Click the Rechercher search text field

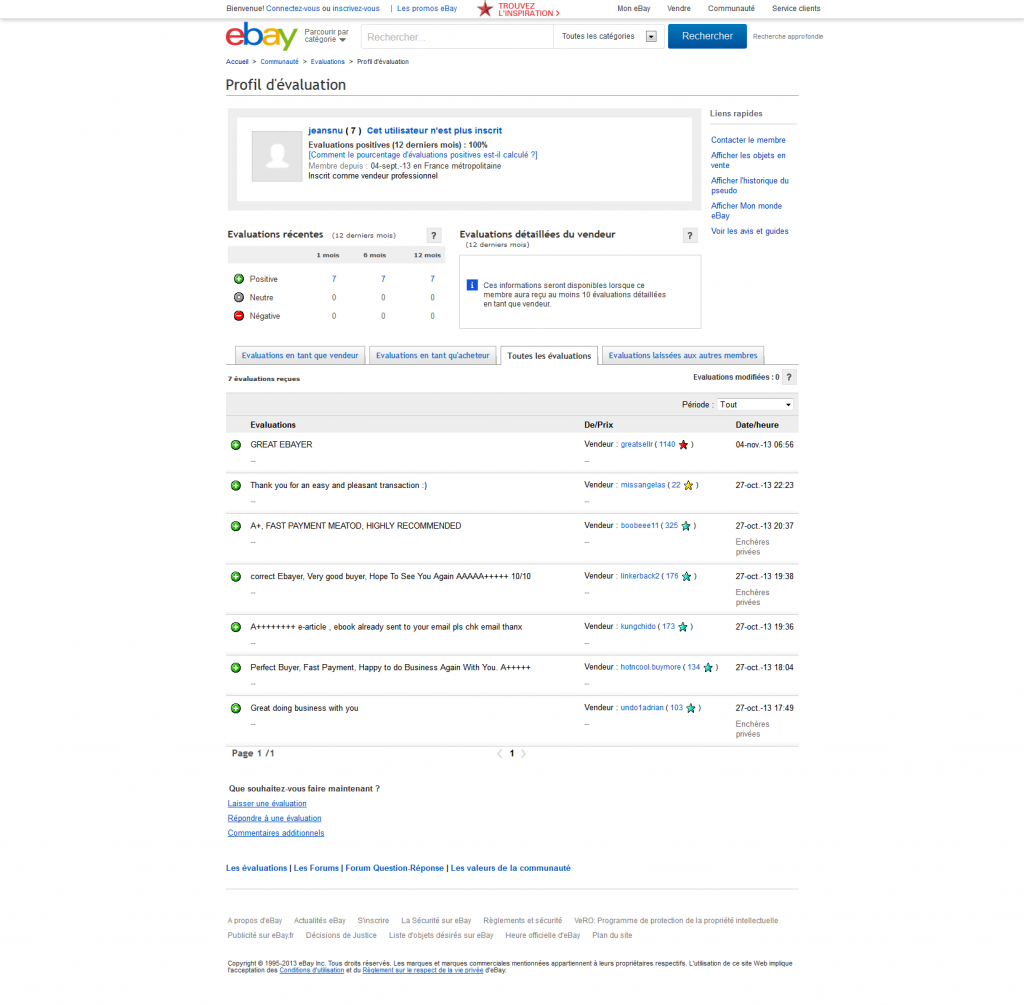457,37
